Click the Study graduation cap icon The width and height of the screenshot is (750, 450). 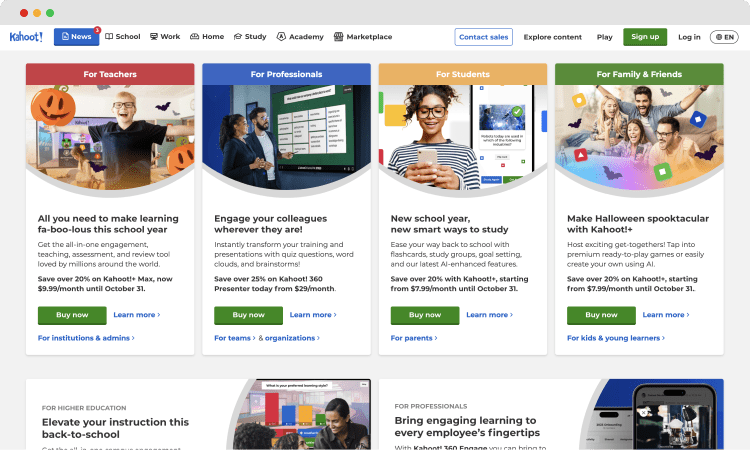[x=238, y=37]
